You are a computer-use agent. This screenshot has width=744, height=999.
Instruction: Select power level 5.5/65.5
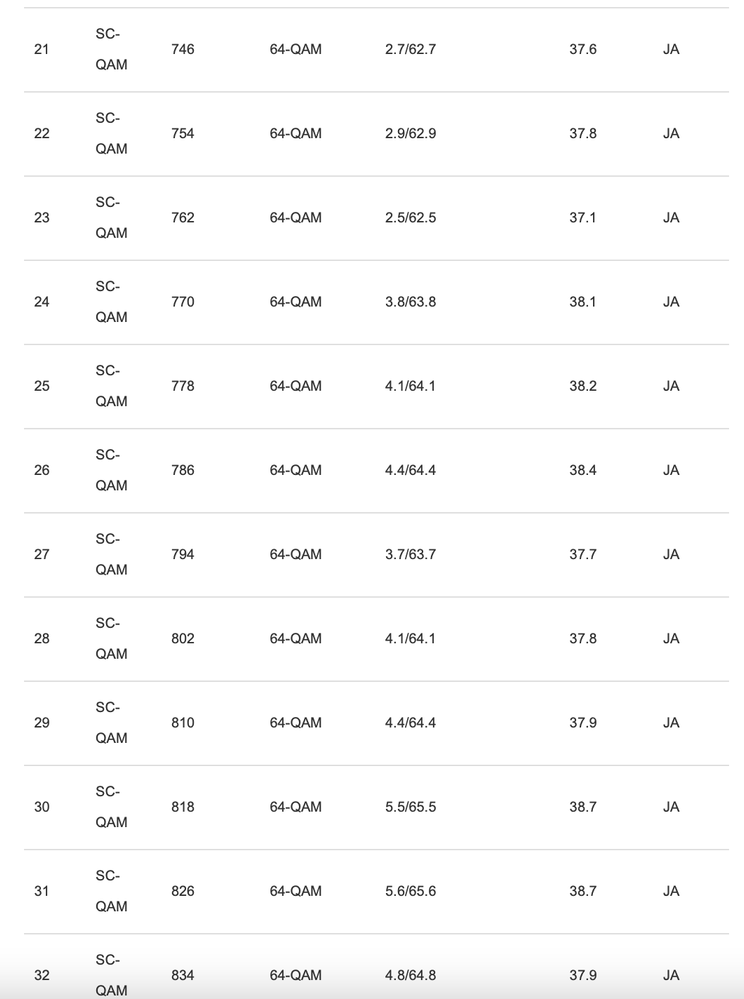coord(410,806)
